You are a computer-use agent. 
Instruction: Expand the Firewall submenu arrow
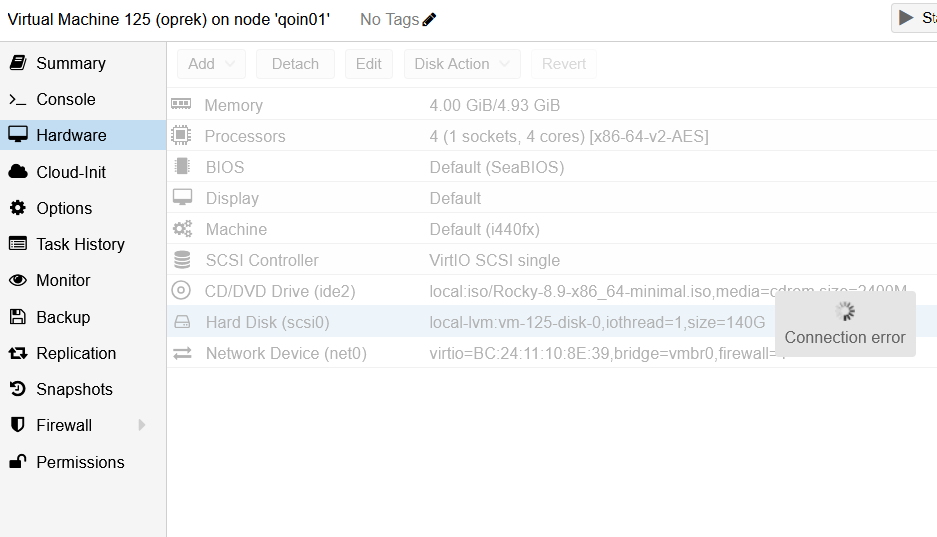click(142, 425)
